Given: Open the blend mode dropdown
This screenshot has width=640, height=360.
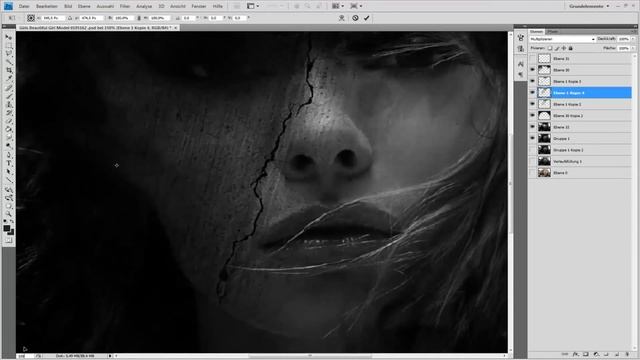Looking at the screenshot, I should click(x=562, y=39).
